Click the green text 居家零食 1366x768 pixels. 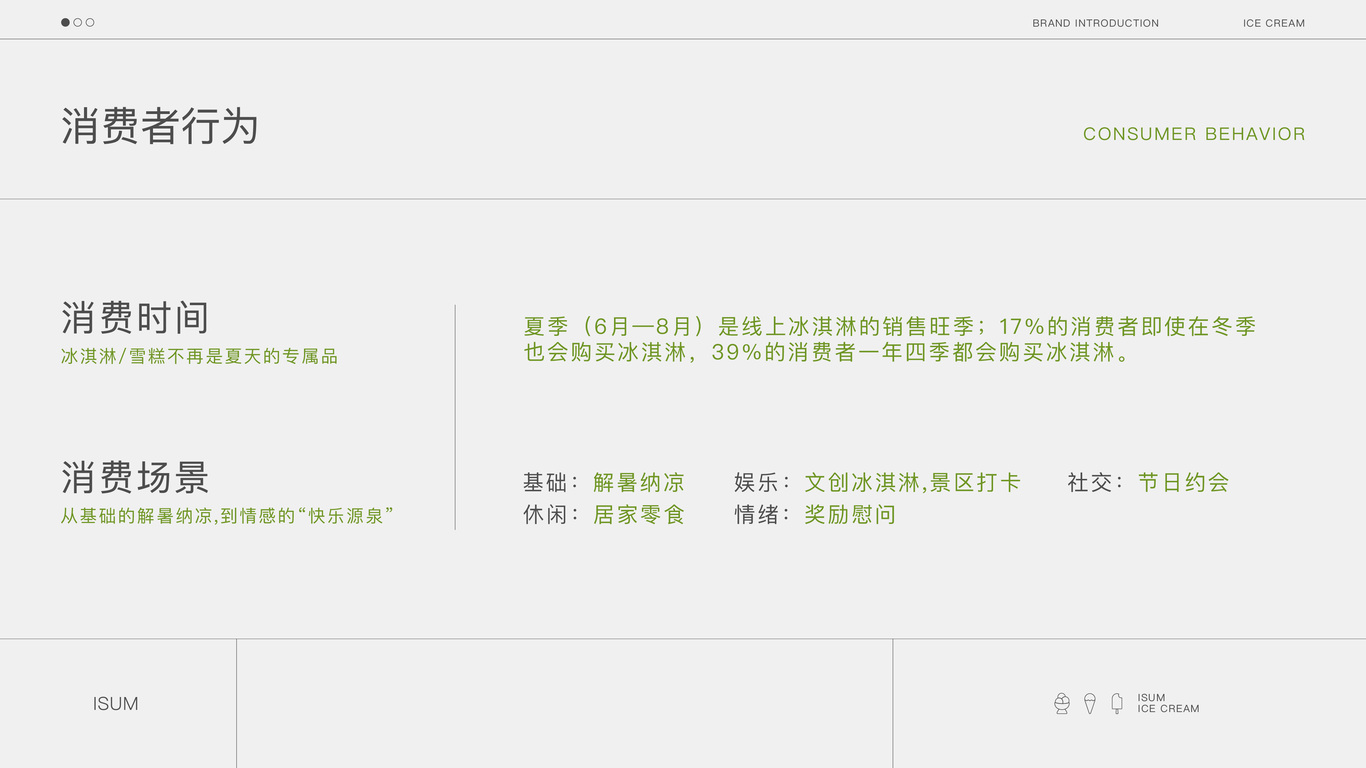click(639, 515)
